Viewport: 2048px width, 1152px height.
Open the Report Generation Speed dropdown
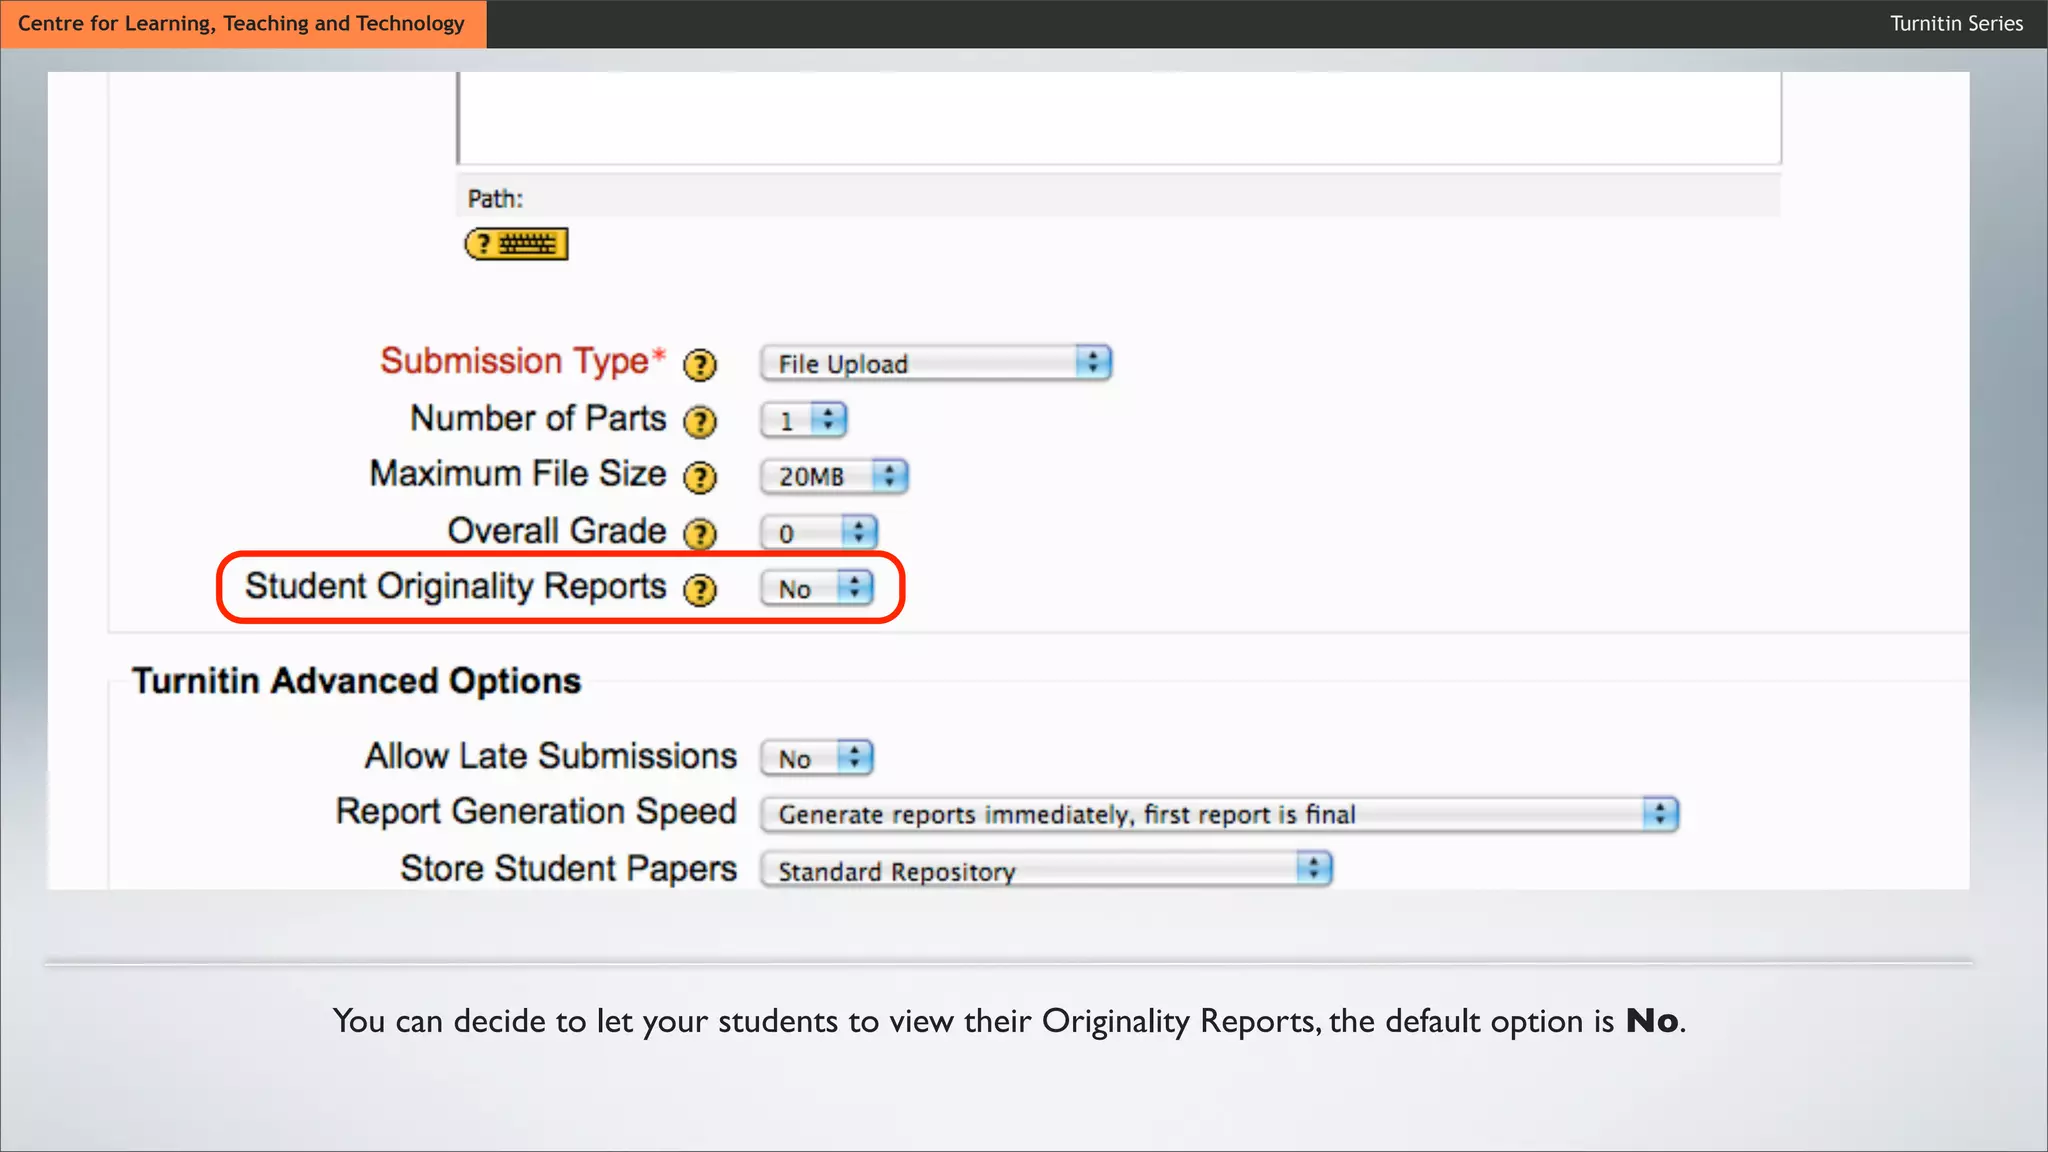click(x=1219, y=814)
